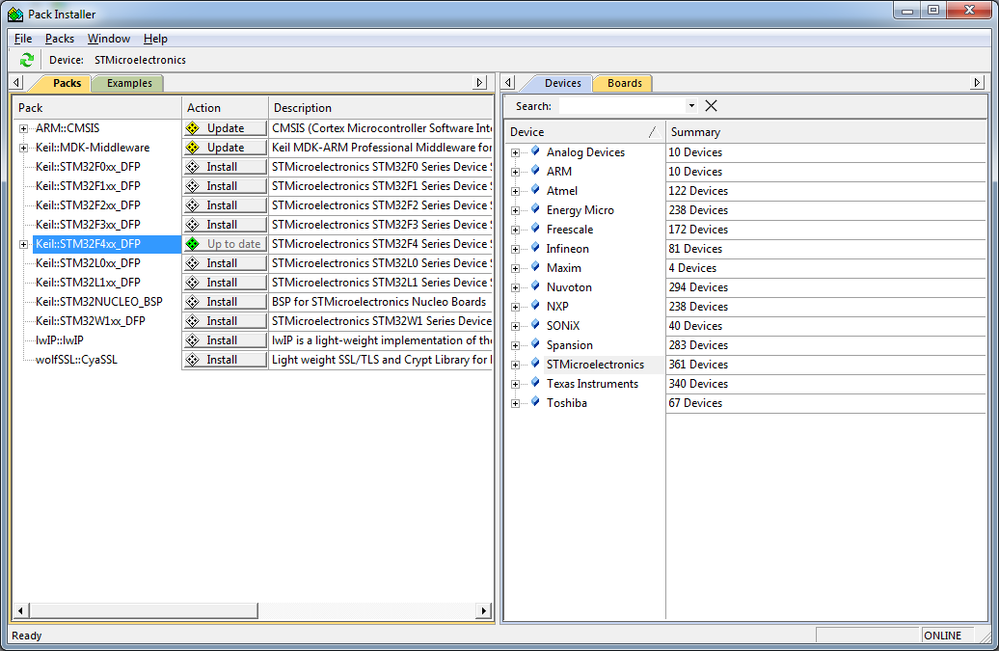Click the blue device icon beside Spansion

click(x=535, y=345)
